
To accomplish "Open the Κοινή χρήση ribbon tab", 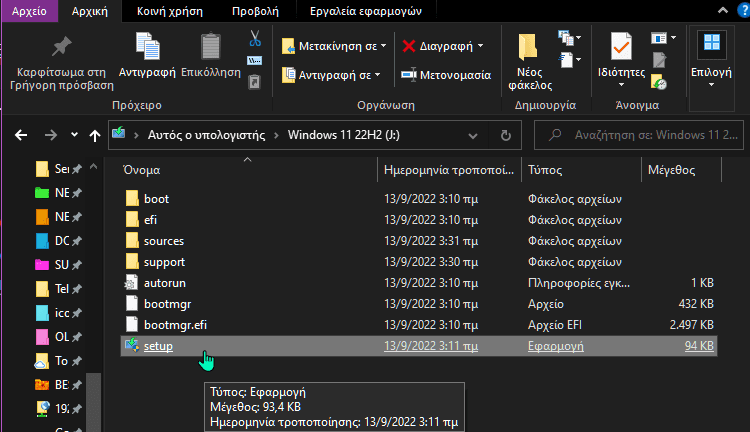I will (170, 11).
